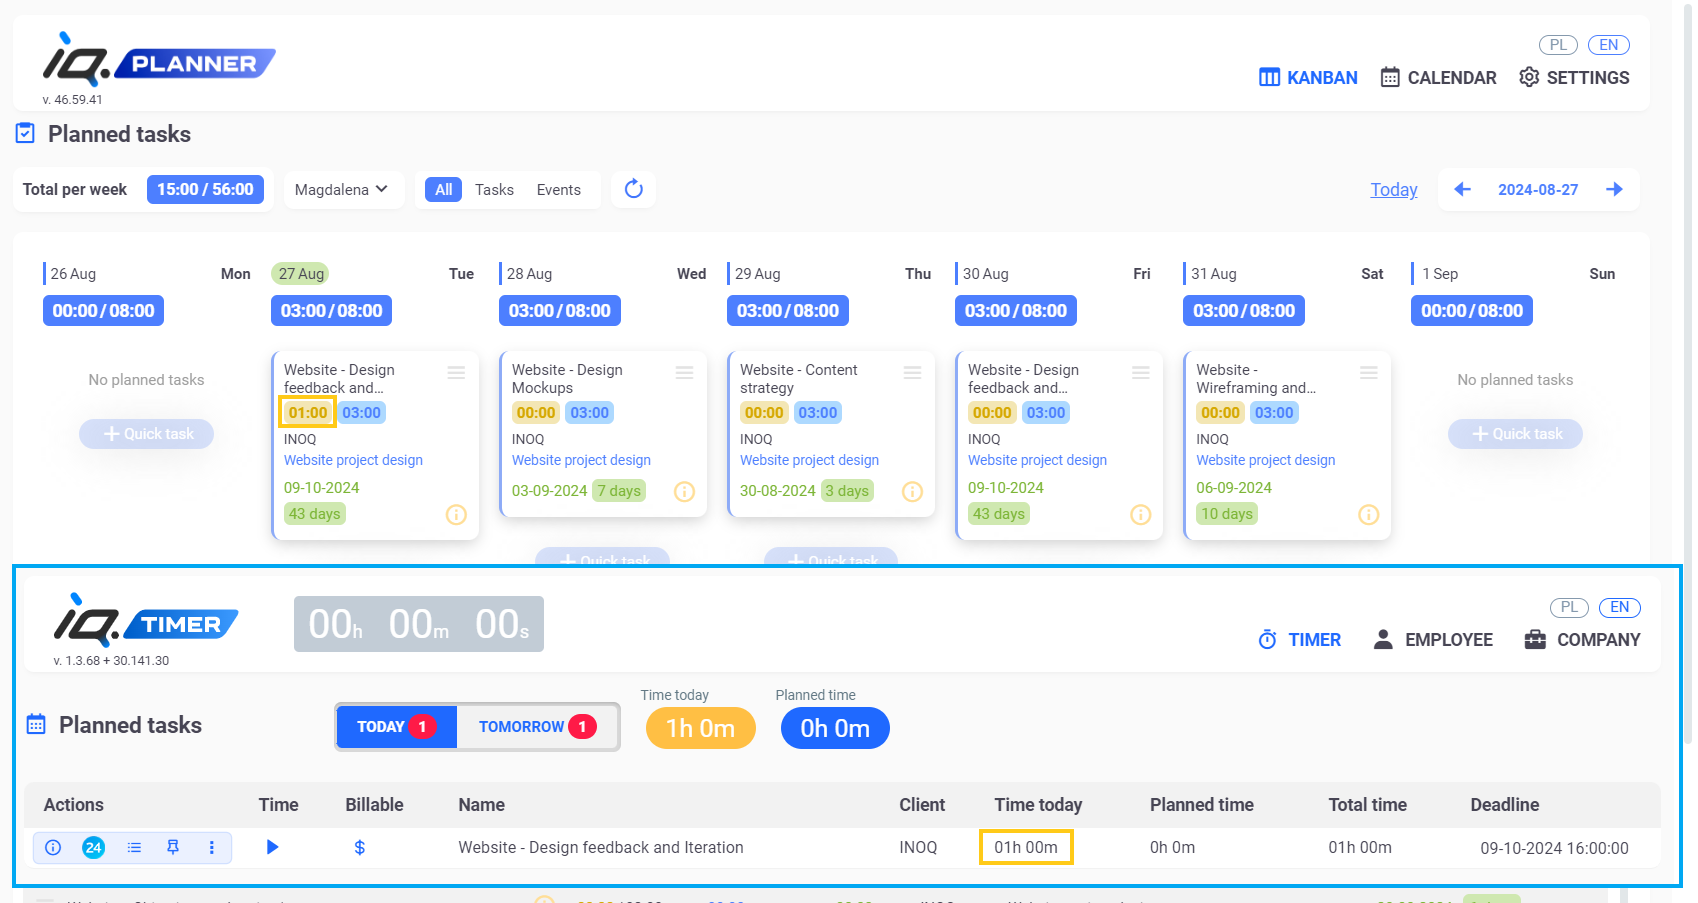The height and width of the screenshot is (903, 1698).
Task: Click Quick task button under 26 Aug
Action: (147, 434)
